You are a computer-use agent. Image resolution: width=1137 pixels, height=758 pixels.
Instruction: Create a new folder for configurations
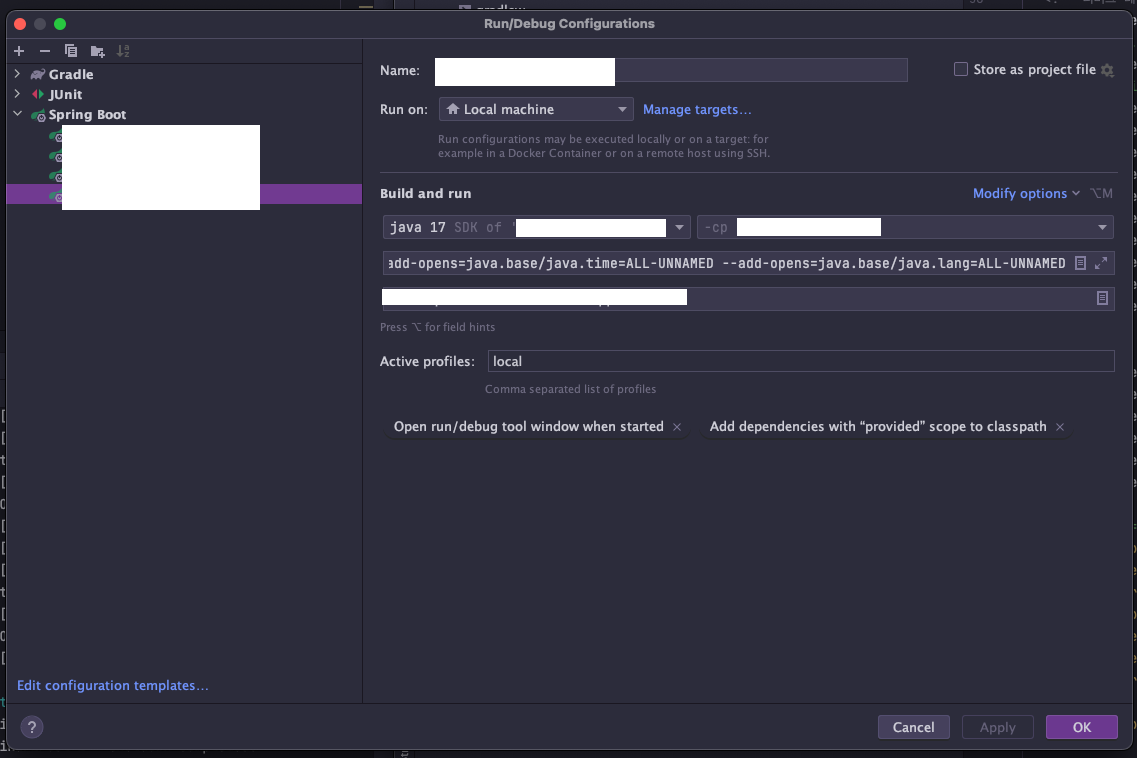(96, 50)
